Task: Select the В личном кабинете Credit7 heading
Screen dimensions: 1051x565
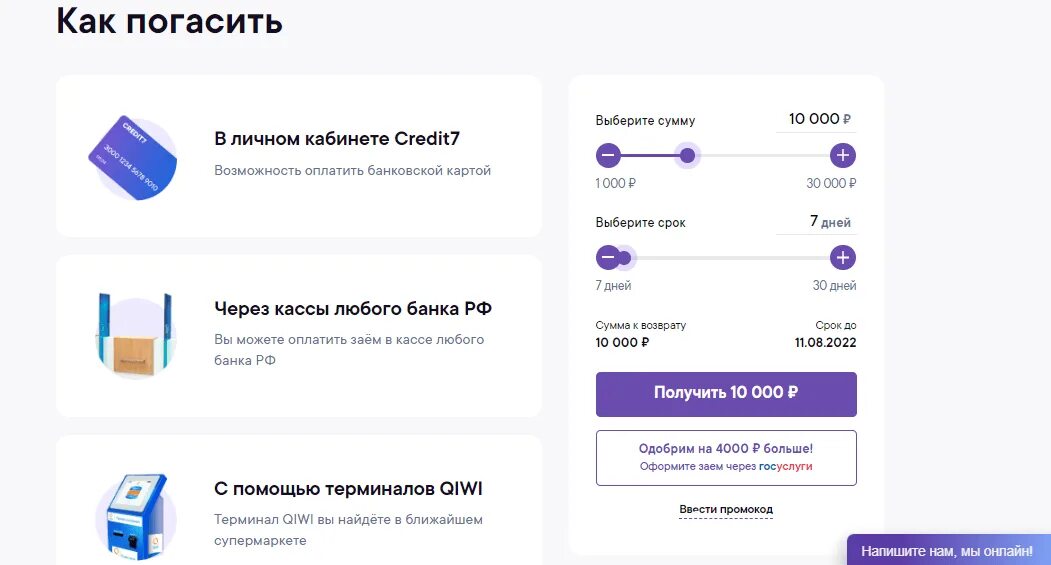Action: point(337,139)
